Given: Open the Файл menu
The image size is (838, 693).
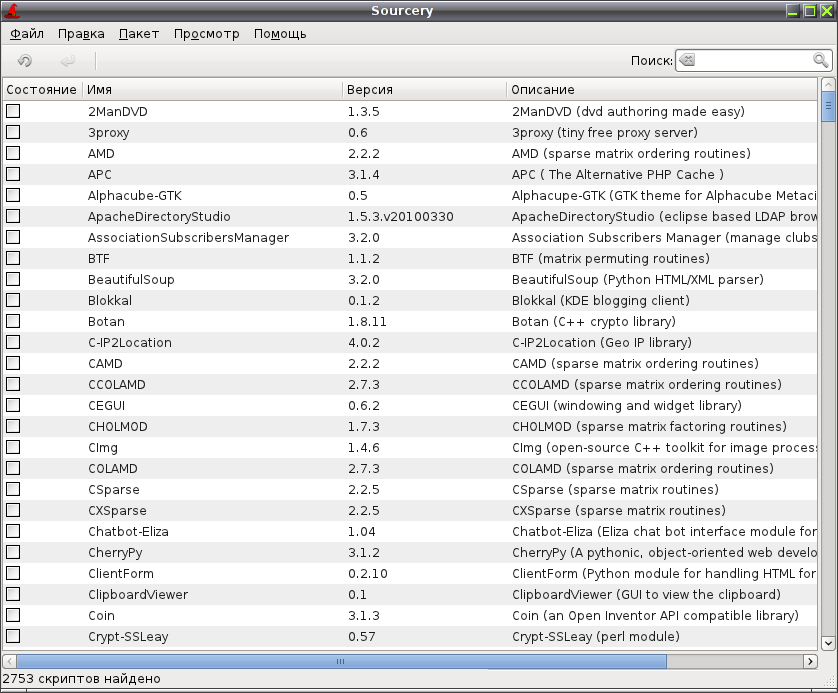Looking at the screenshot, I should 27,34.
